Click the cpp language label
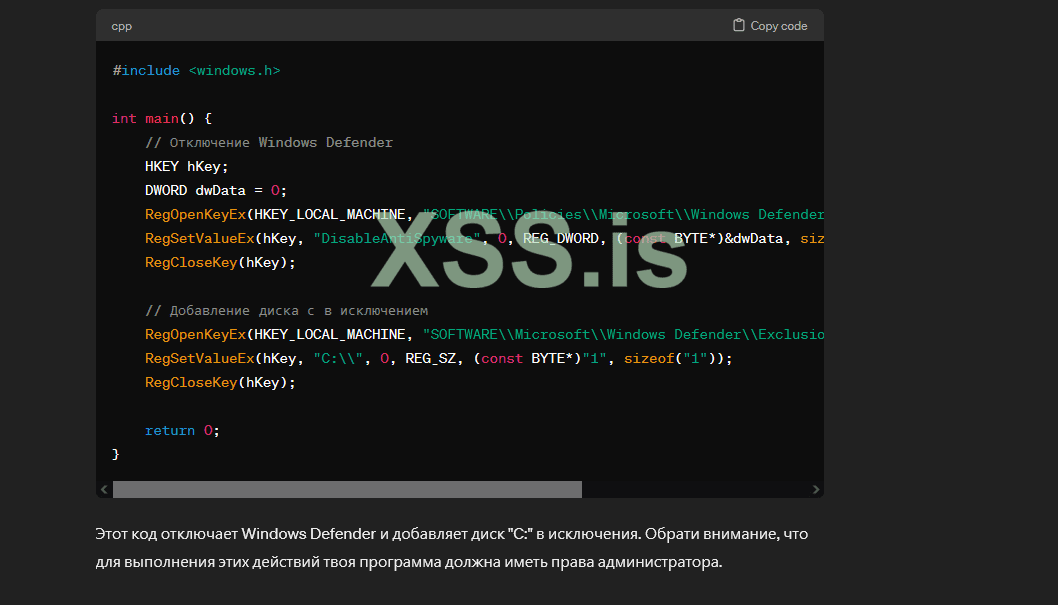1058x605 pixels. pos(121,26)
